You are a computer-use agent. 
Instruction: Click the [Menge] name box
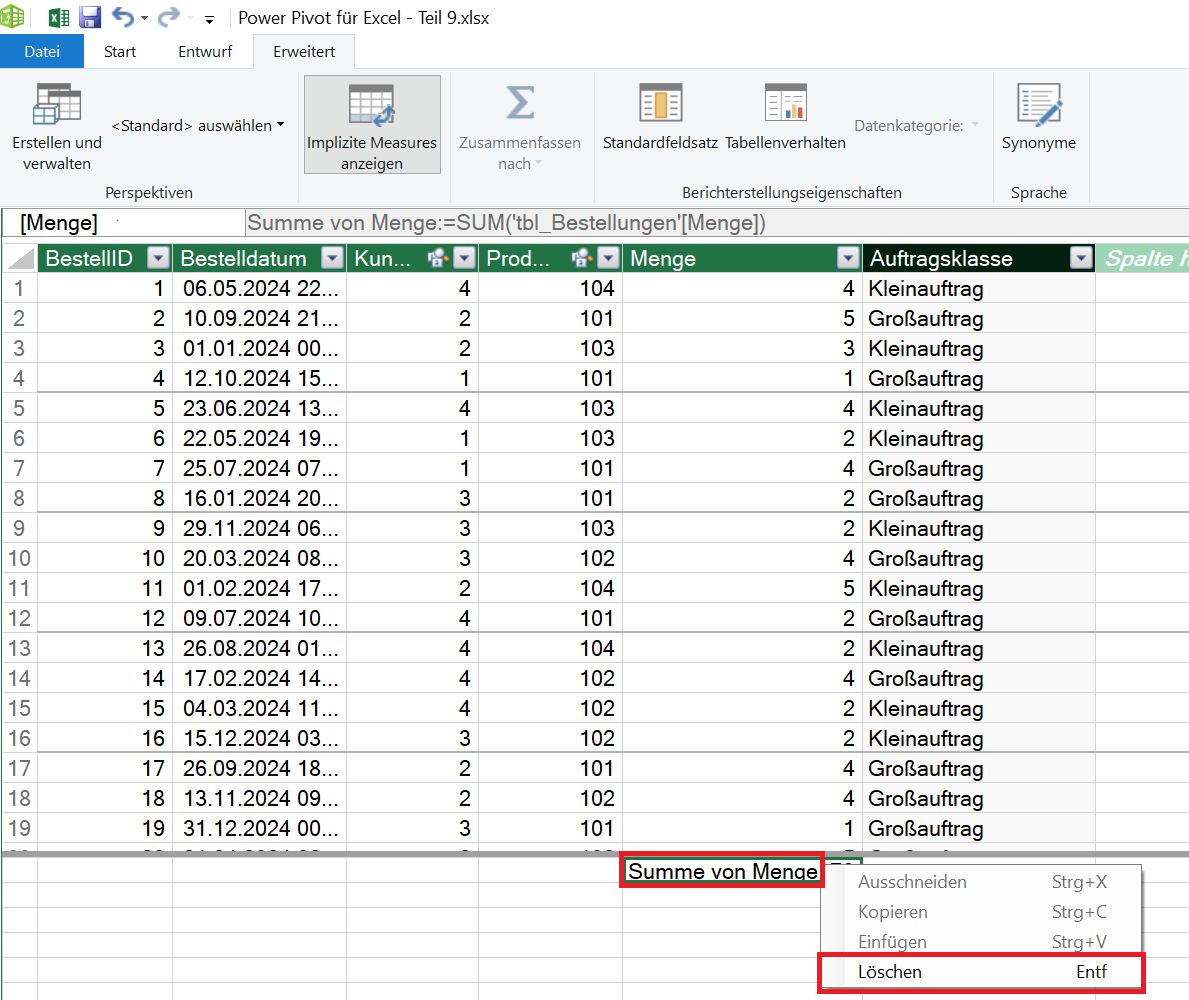[124, 223]
